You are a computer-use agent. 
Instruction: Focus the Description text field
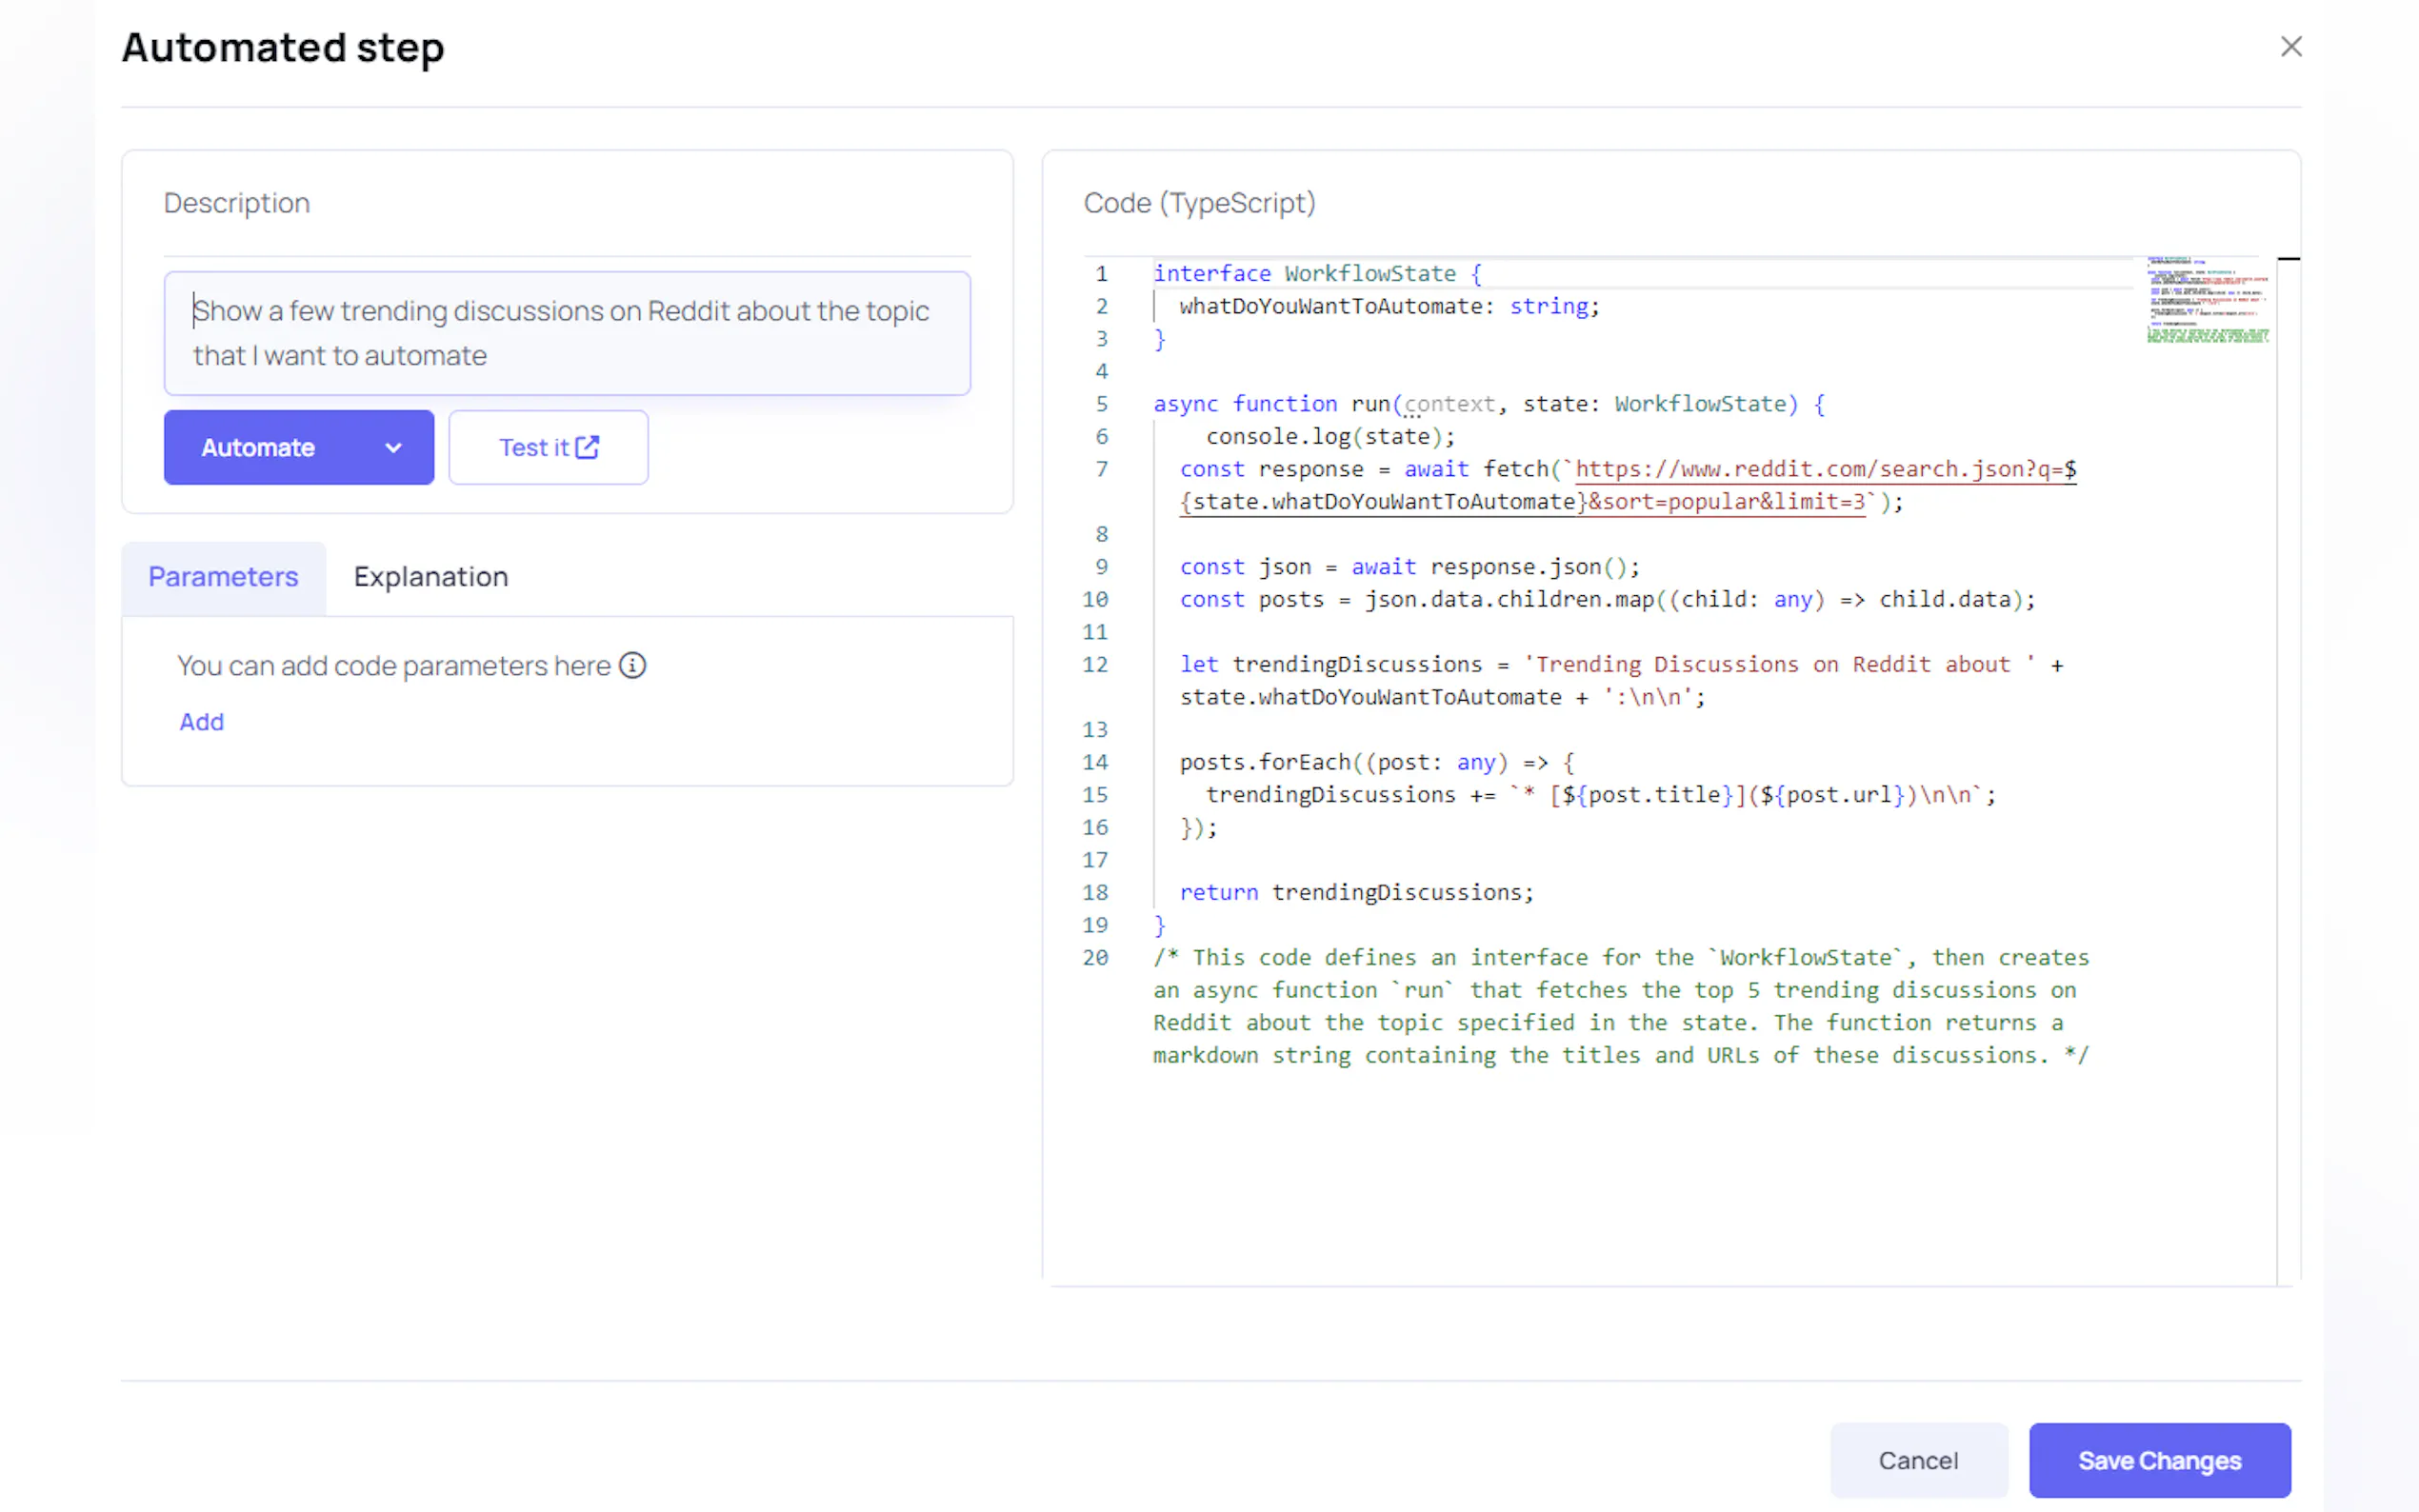click(x=566, y=333)
